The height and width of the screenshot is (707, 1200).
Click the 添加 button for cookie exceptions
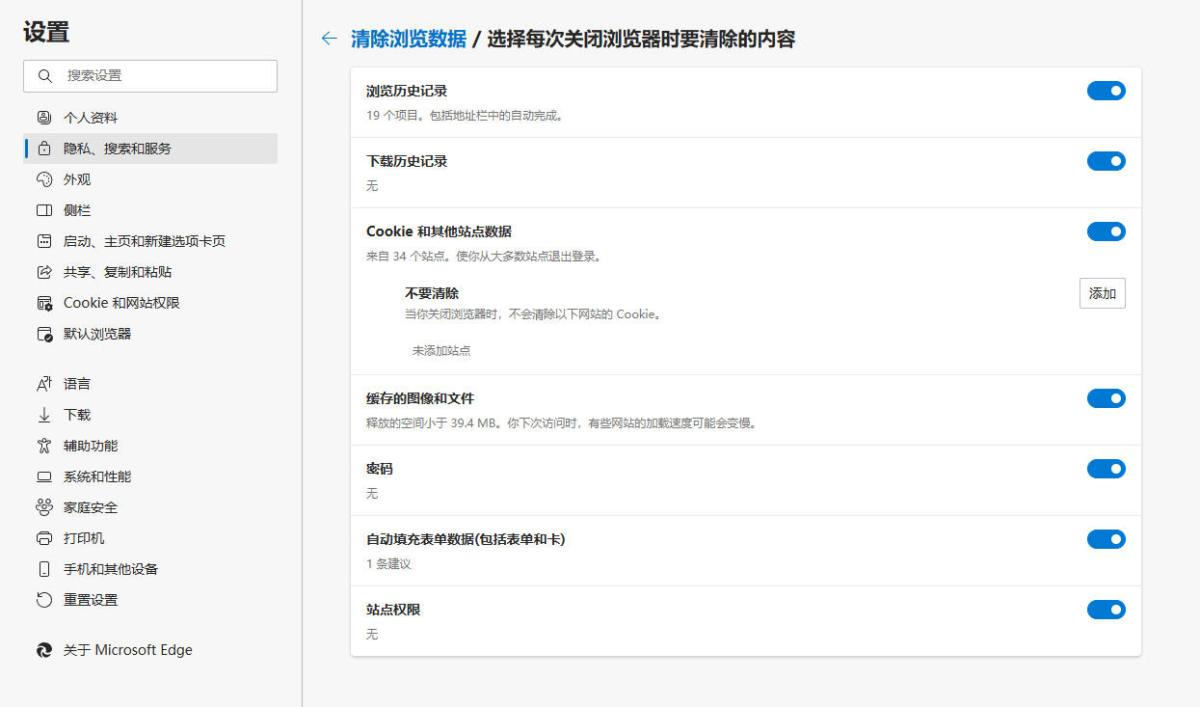click(x=1102, y=294)
